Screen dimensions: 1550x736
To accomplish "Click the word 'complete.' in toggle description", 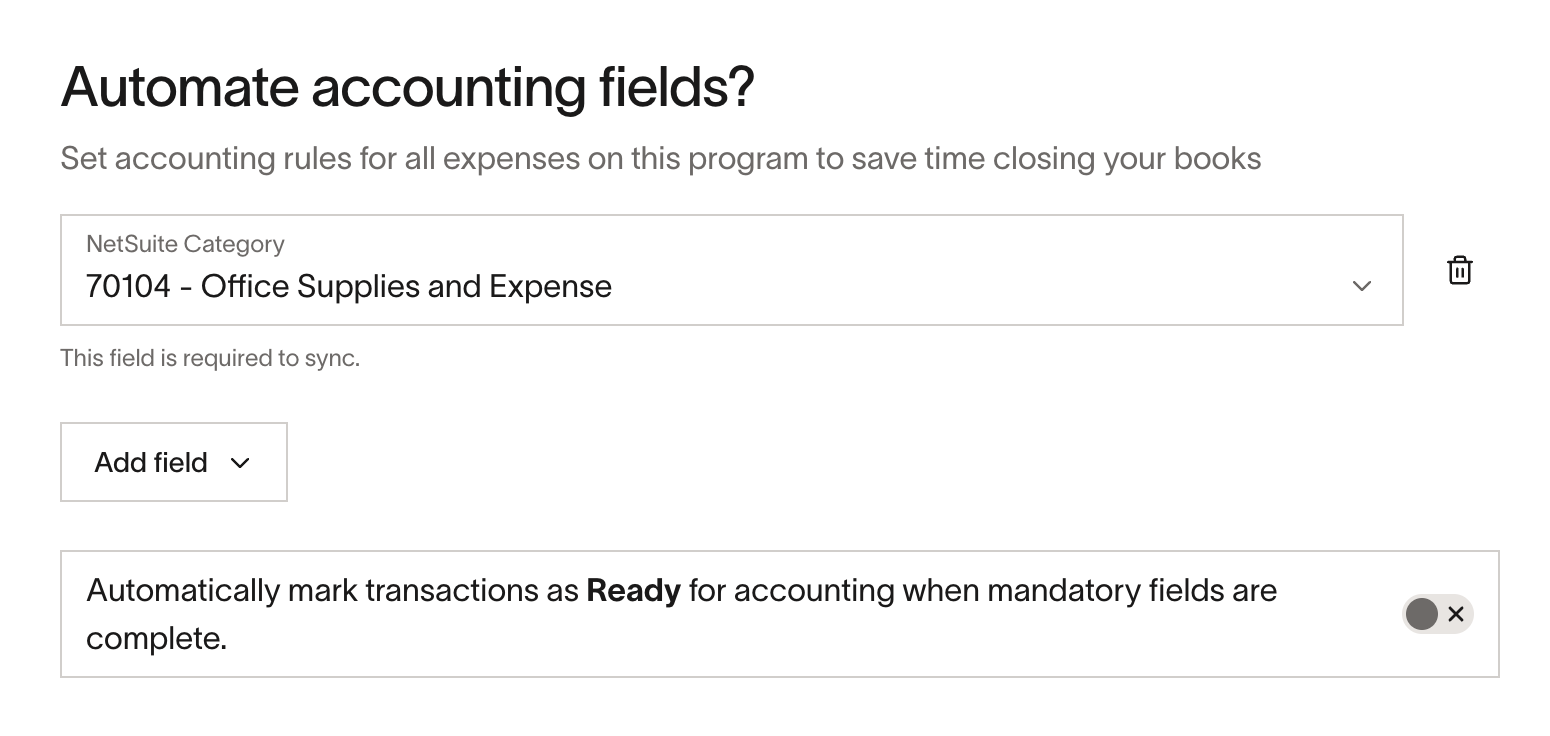I will (x=157, y=639).
